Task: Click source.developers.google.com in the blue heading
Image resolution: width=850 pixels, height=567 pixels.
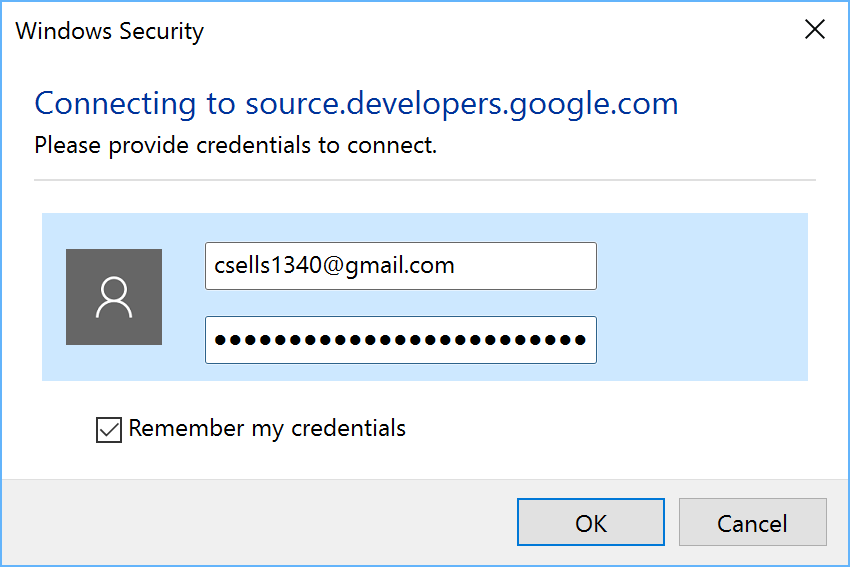Action: click(462, 103)
